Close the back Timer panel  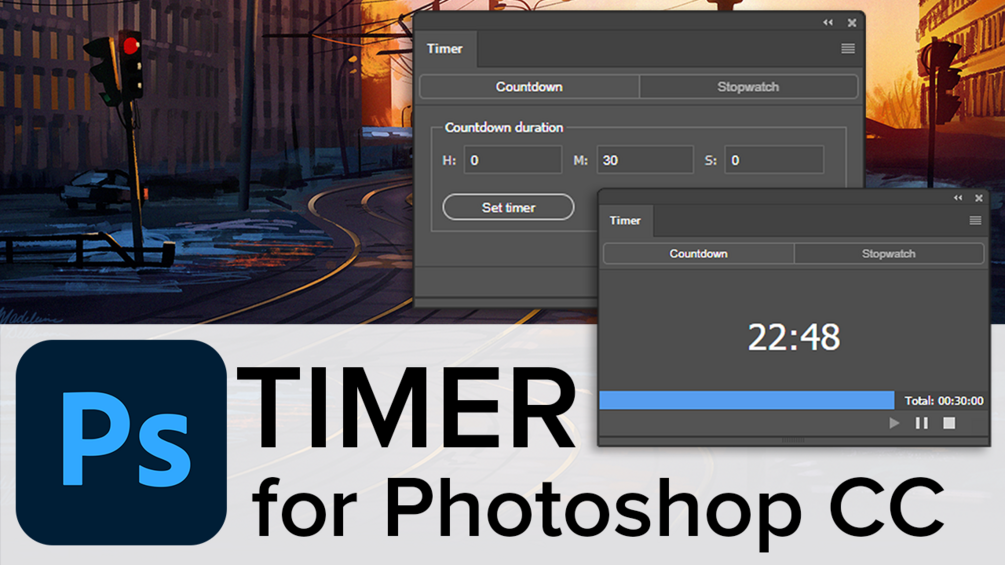[x=852, y=22]
